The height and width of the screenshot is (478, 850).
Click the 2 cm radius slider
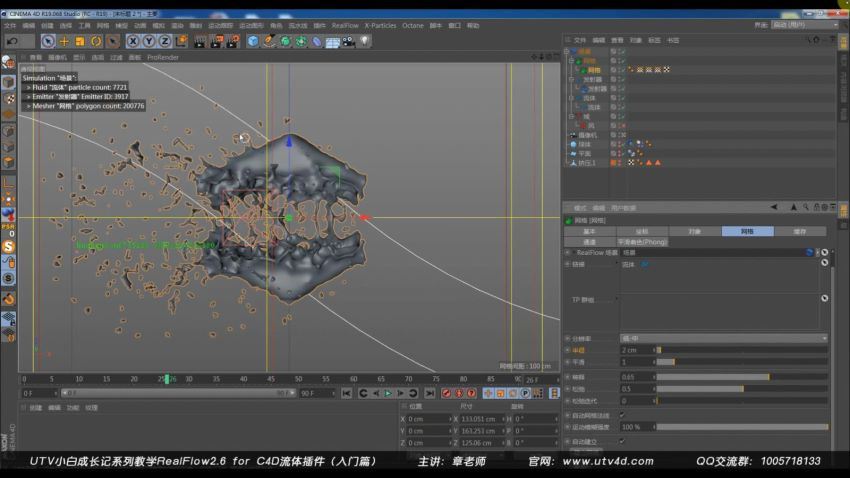(742, 350)
